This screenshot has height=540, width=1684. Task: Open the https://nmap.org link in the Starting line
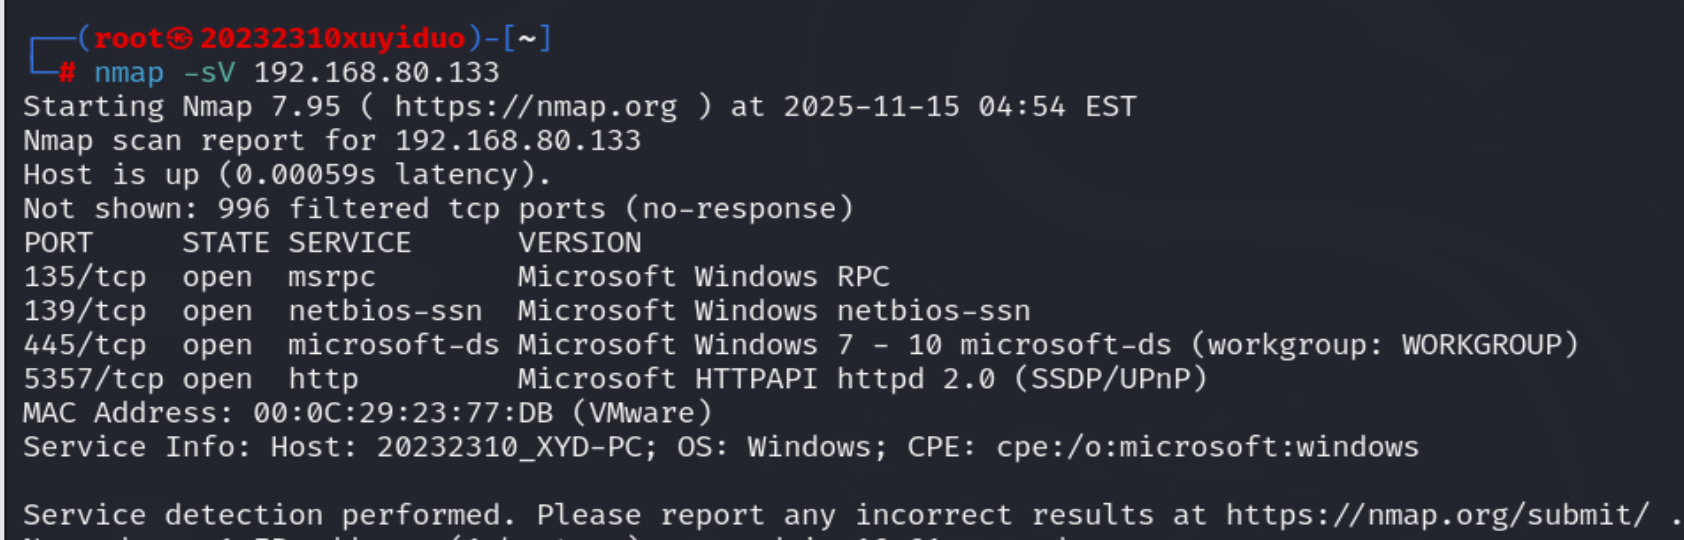tap(535, 106)
